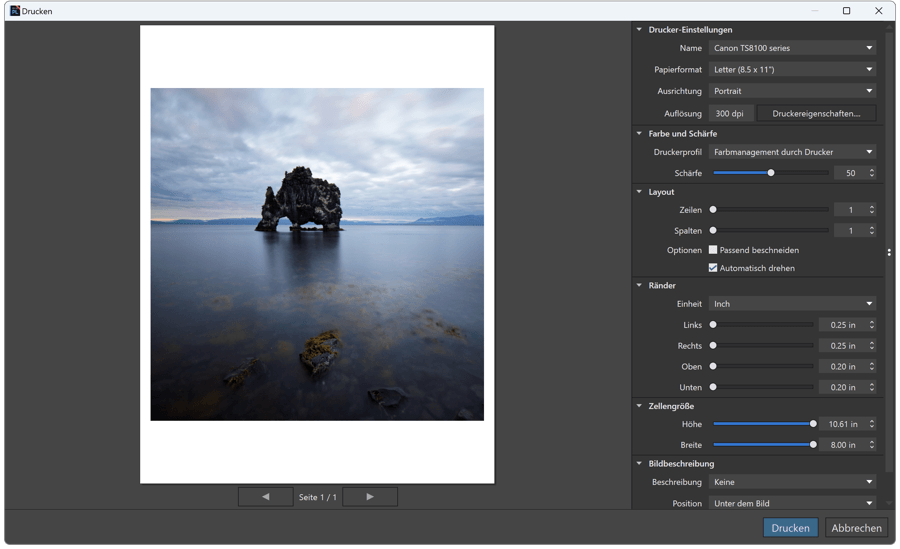Click the Drucken button
900x549 pixels.
[x=790, y=528]
